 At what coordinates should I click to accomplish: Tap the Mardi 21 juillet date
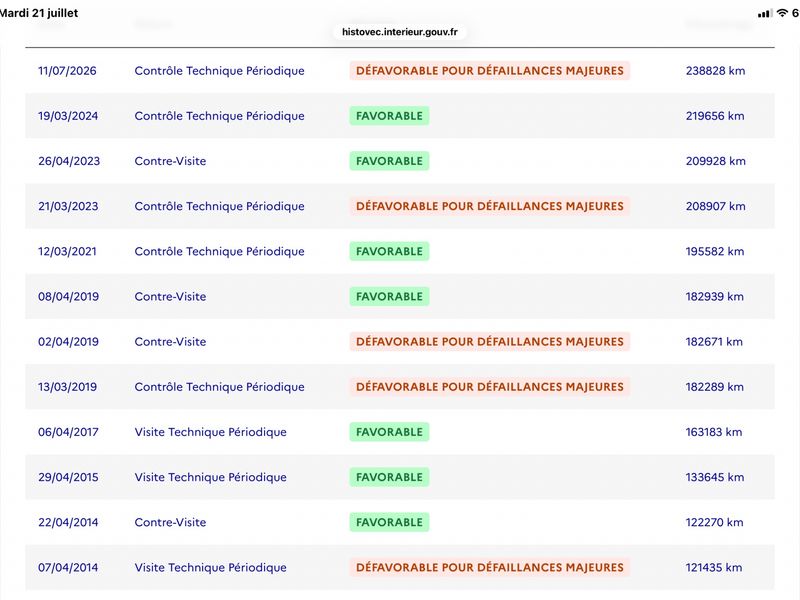coord(39,13)
